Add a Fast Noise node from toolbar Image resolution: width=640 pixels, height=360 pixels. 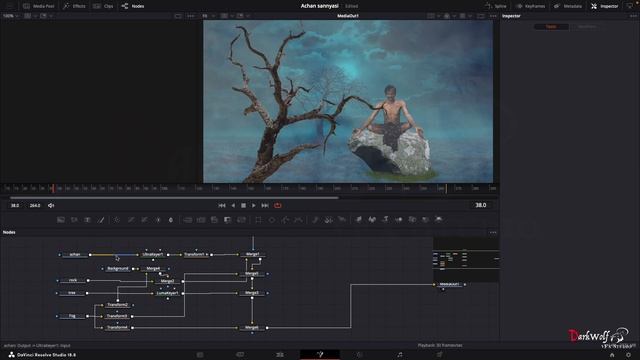(74, 220)
